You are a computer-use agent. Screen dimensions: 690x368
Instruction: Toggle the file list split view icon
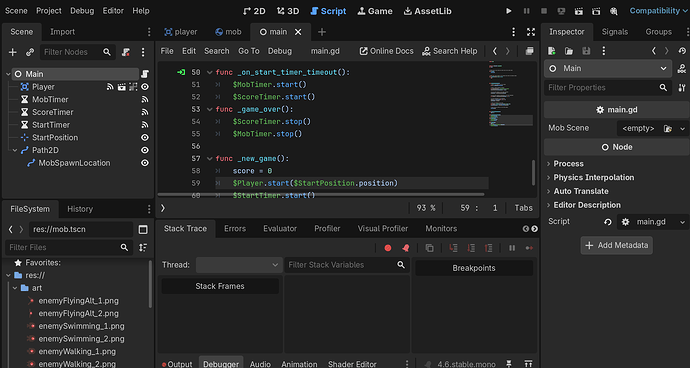143,229
